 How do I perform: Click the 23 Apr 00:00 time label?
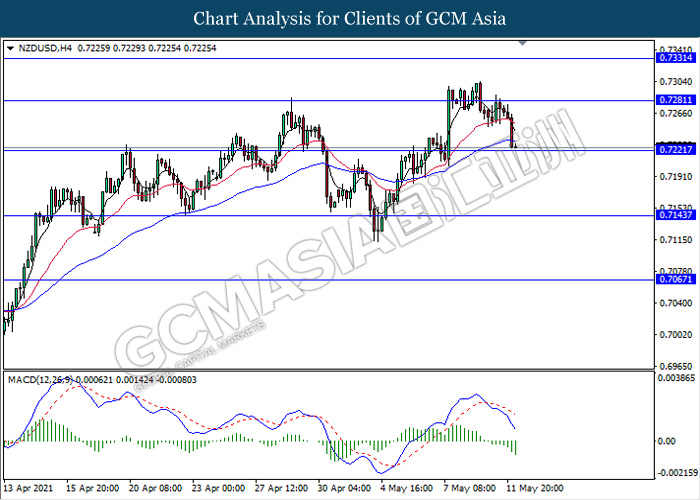point(218,488)
